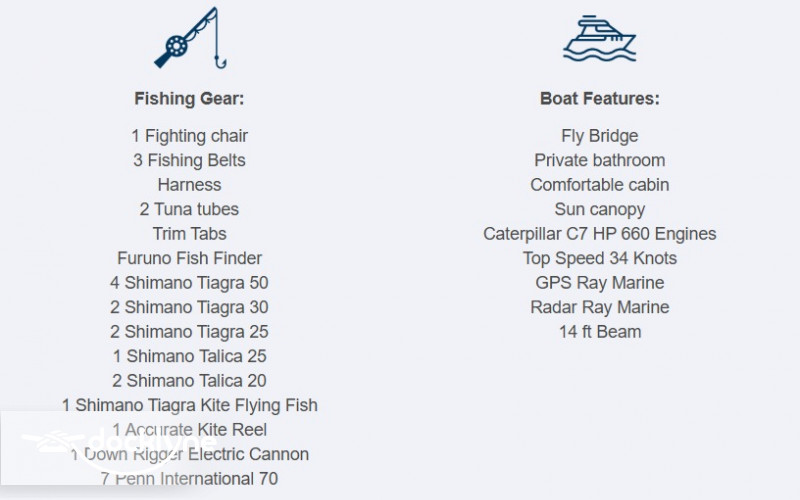Click the 2 Tuna tubes entry
The width and height of the screenshot is (800, 500).
coord(189,209)
